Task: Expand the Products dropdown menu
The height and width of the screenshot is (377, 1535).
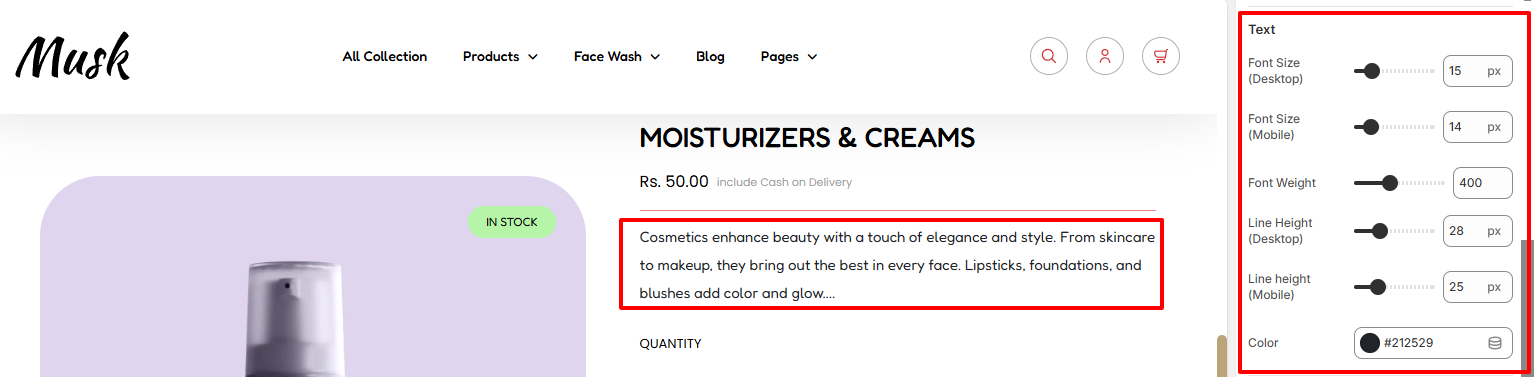Action: coord(500,57)
